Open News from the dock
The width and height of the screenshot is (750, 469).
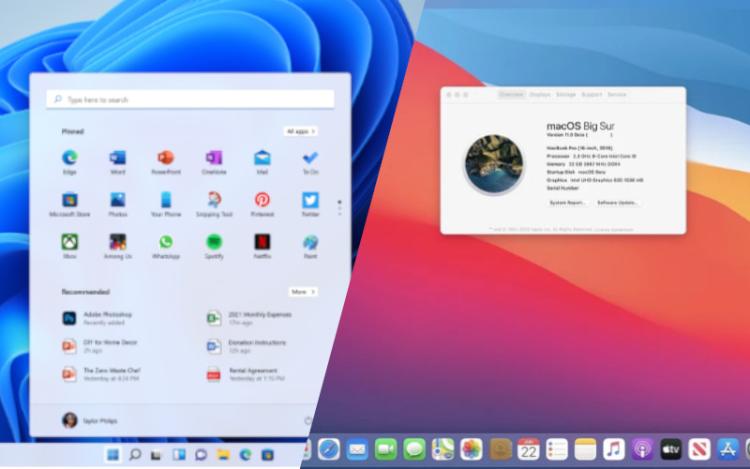[x=699, y=449]
